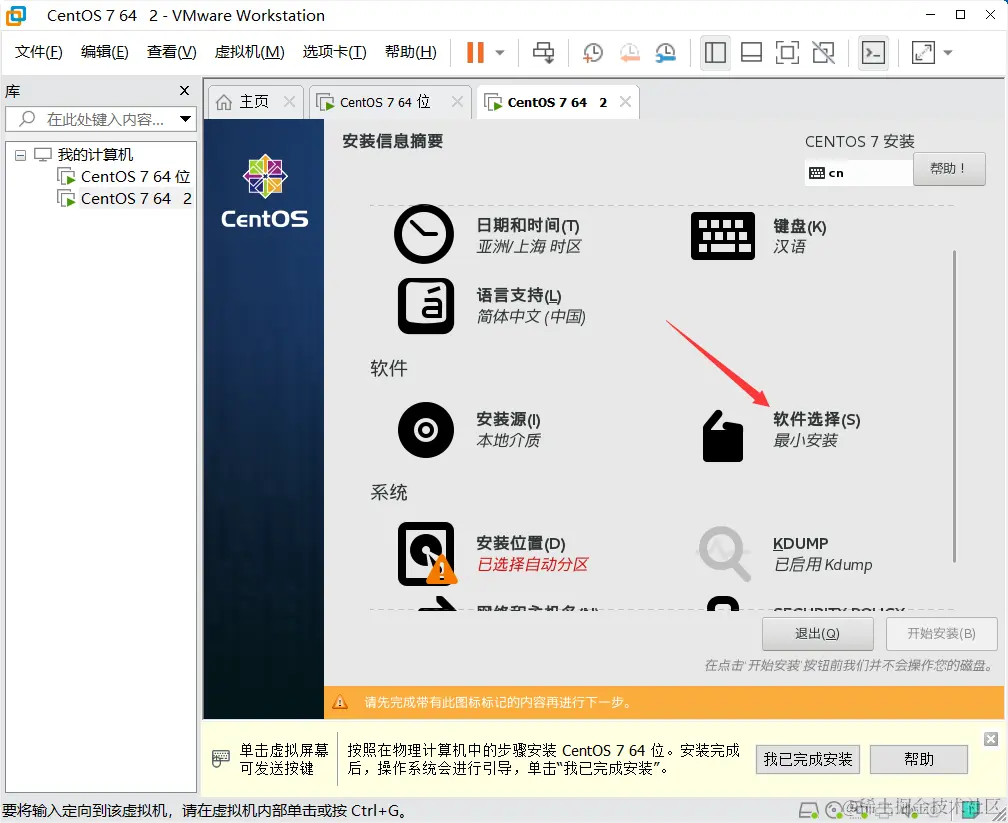
Task: Open the library search filter dropdown
Action: tap(185, 119)
